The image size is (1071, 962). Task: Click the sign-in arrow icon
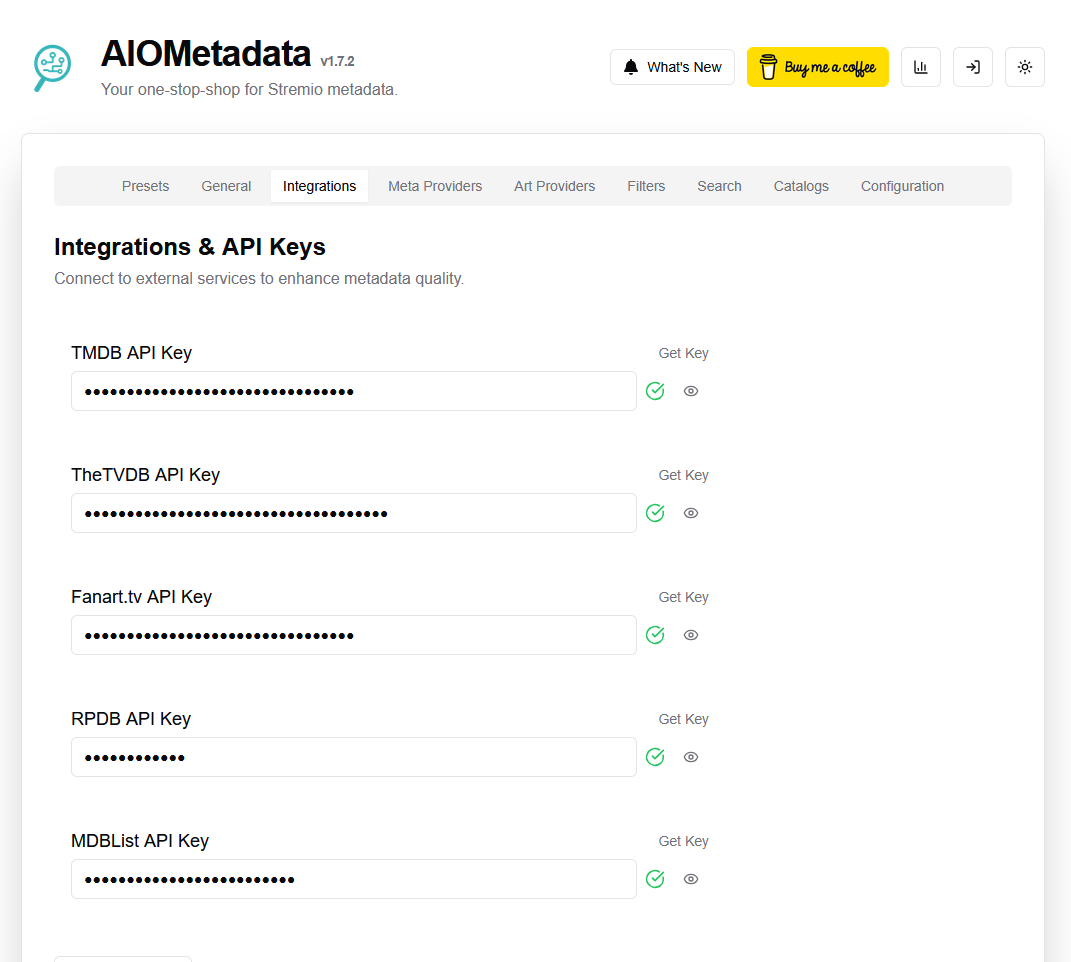pos(972,67)
